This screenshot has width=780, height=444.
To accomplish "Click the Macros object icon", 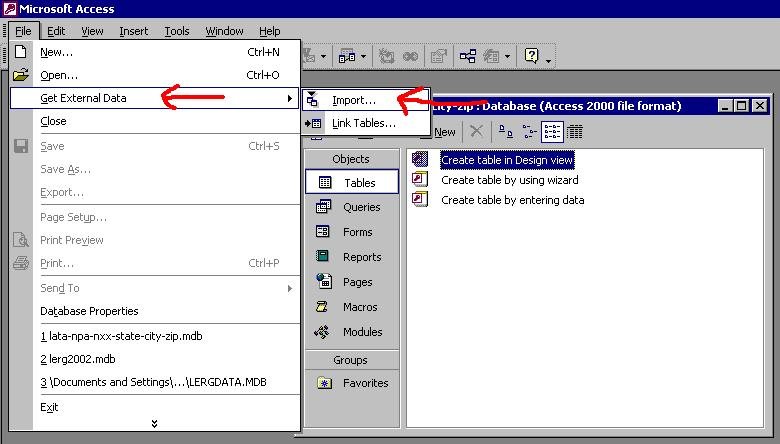I will pos(322,306).
